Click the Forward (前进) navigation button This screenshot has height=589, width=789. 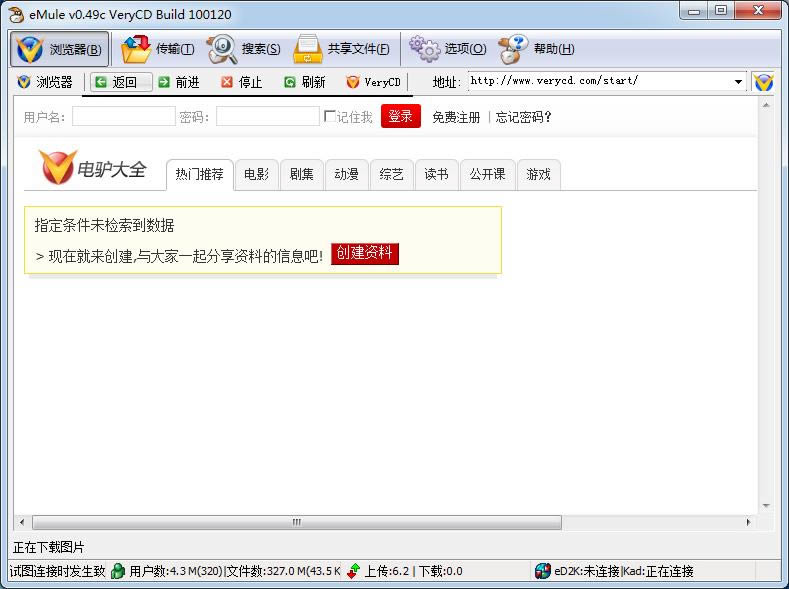coord(179,82)
